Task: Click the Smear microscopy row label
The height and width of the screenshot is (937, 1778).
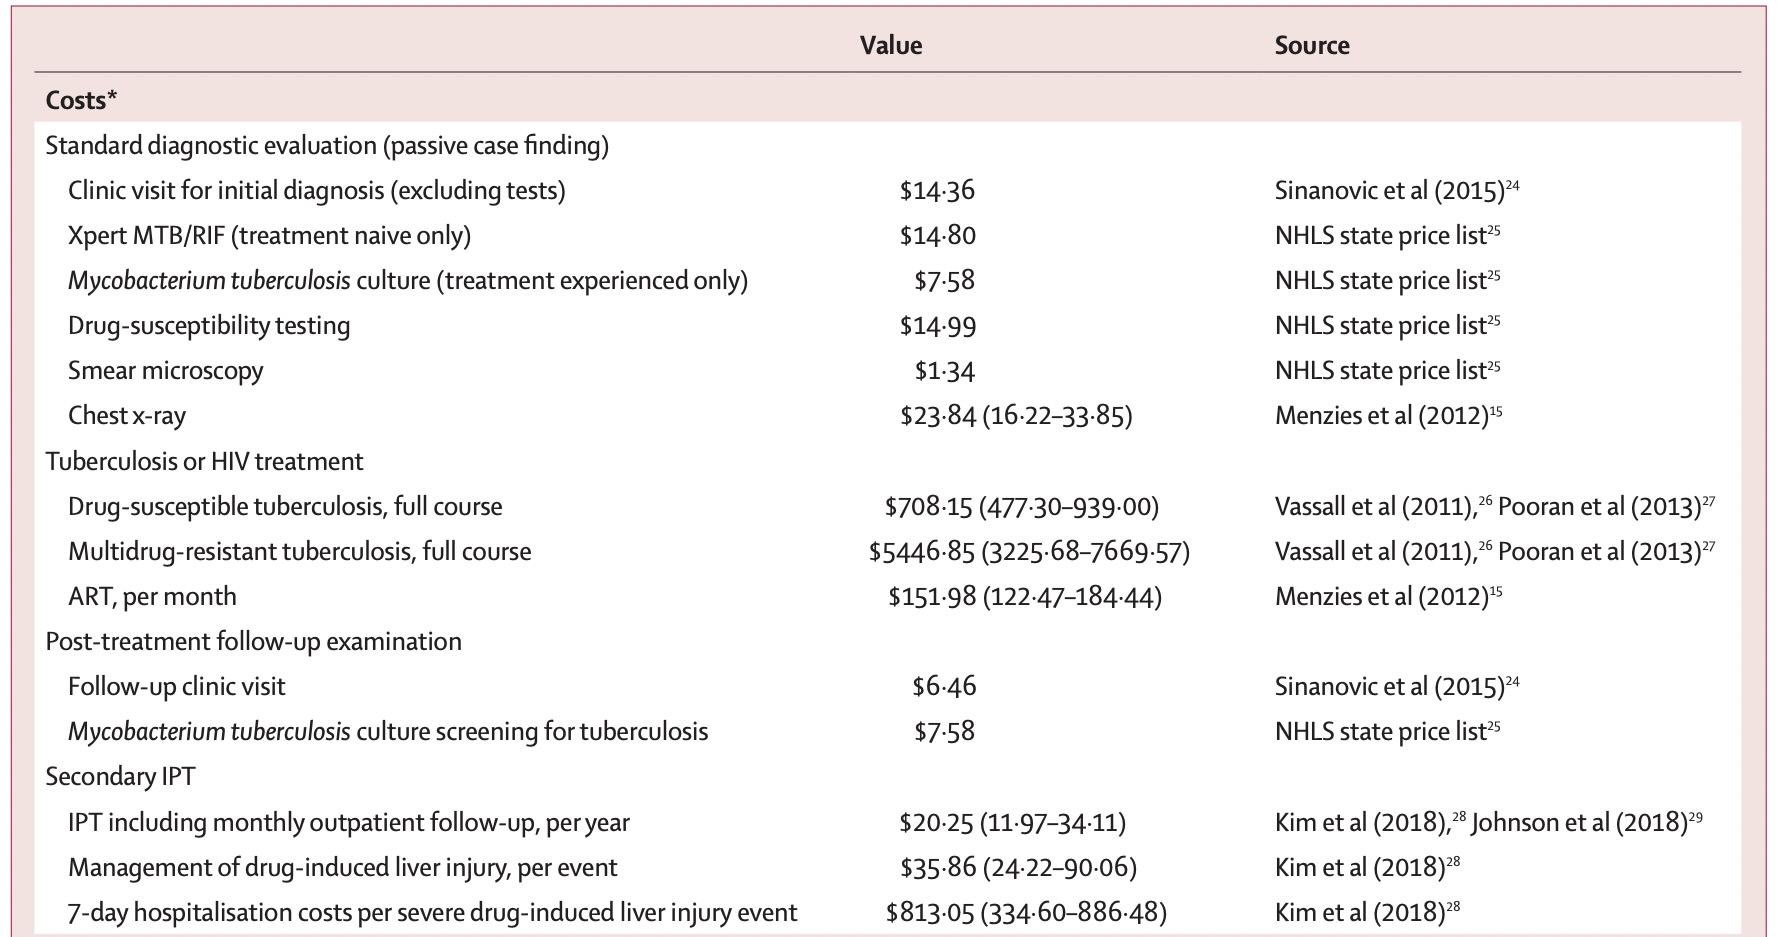Action: coord(166,370)
